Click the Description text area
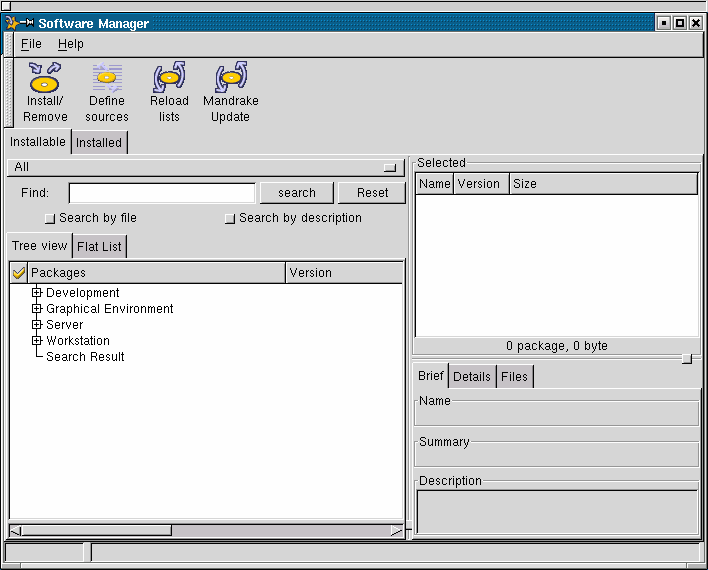The image size is (708, 570). (557, 512)
